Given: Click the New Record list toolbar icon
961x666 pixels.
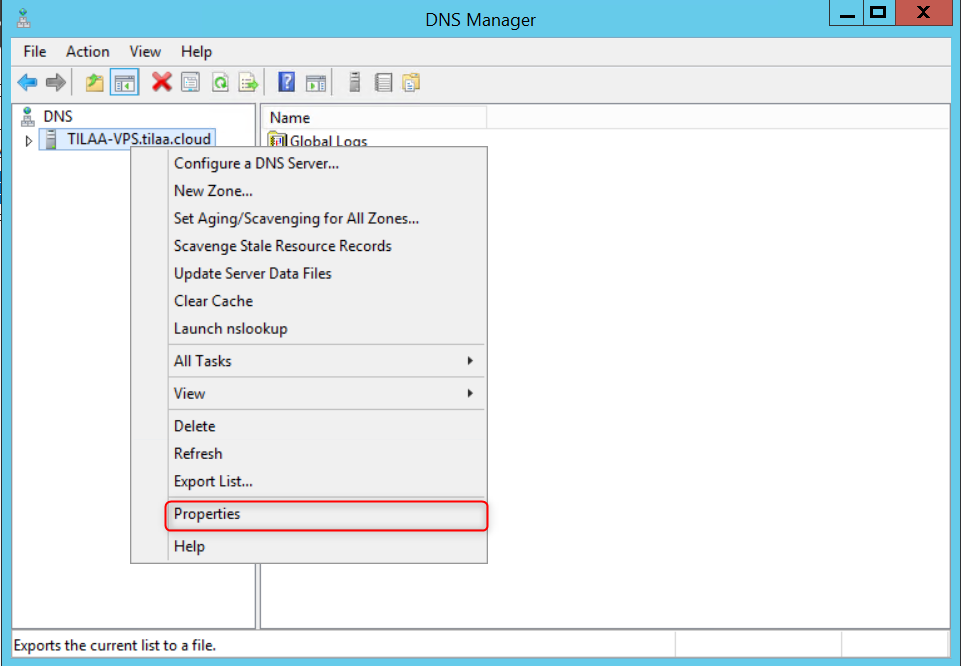Looking at the screenshot, I should [x=383, y=82].
